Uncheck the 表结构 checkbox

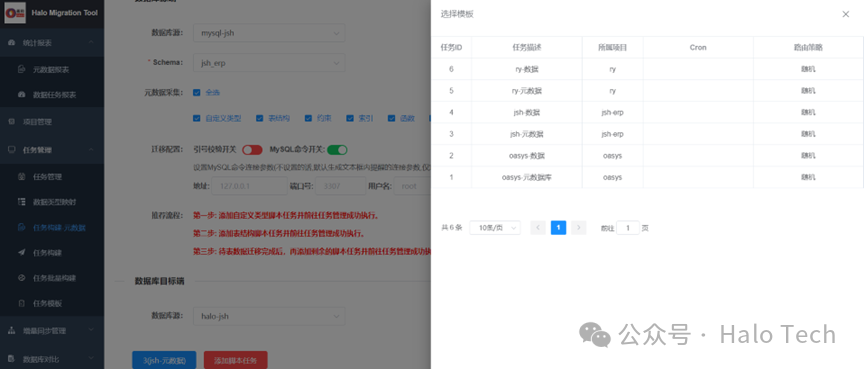pyautogui.click(x=260, y=118)
